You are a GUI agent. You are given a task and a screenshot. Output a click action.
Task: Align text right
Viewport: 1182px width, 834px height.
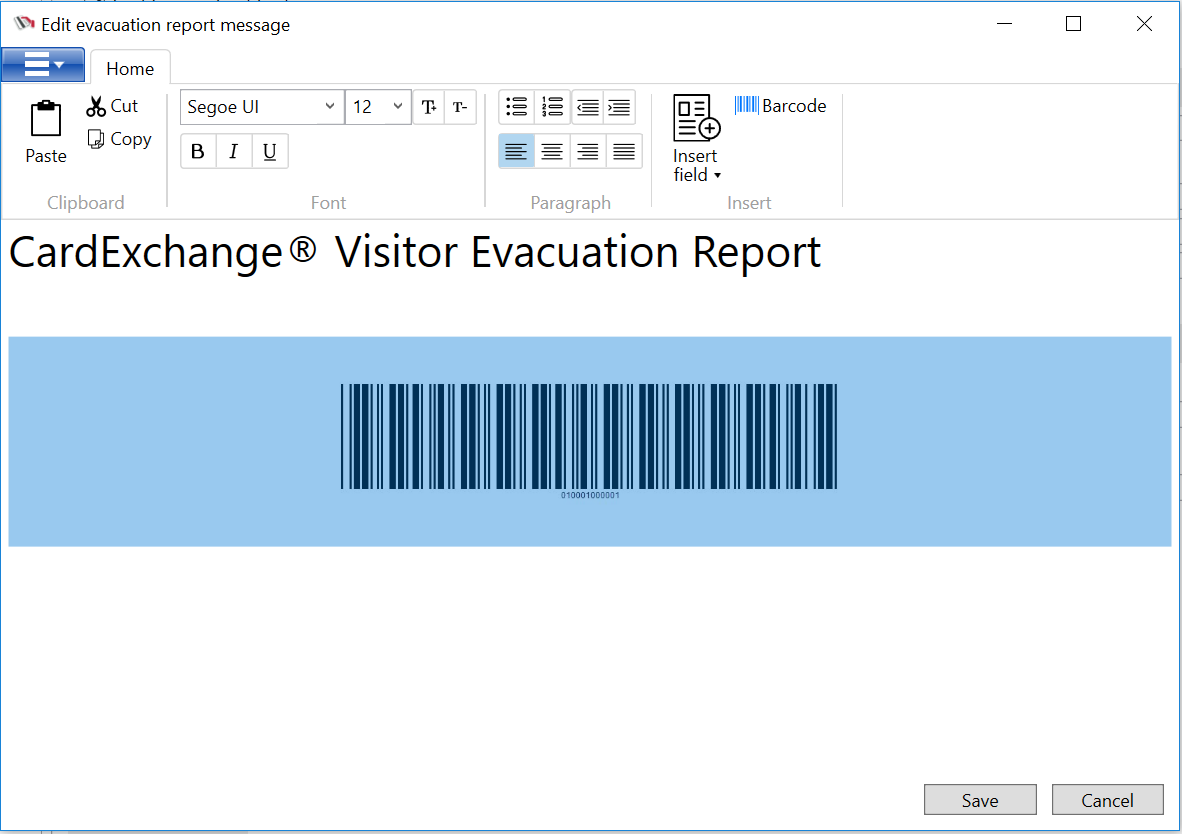[x=587, y=152]
